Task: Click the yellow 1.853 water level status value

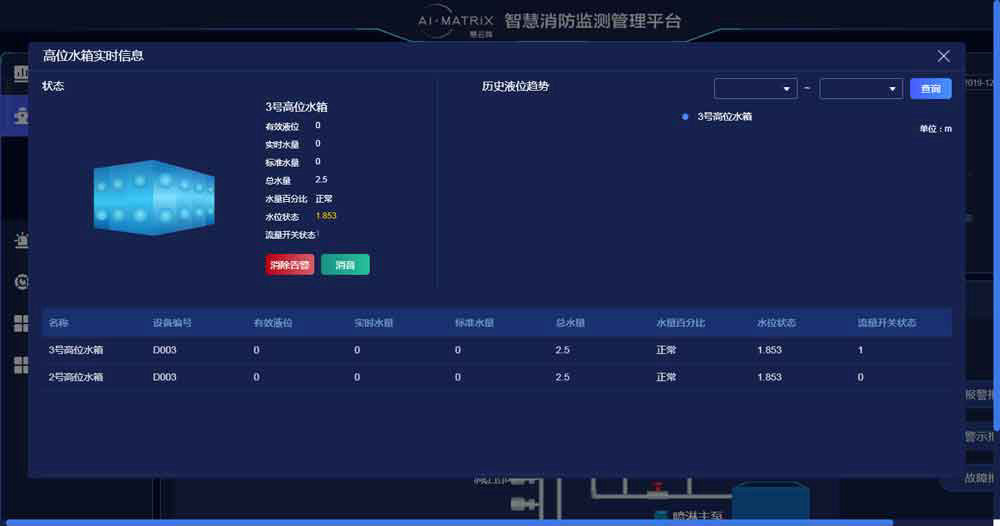Action: point(326,216)
